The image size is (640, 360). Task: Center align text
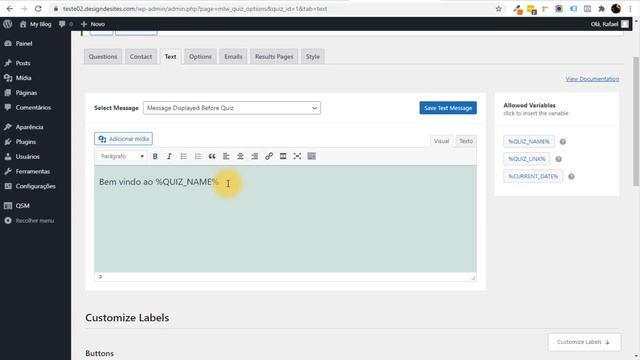(x=240, y=156)
